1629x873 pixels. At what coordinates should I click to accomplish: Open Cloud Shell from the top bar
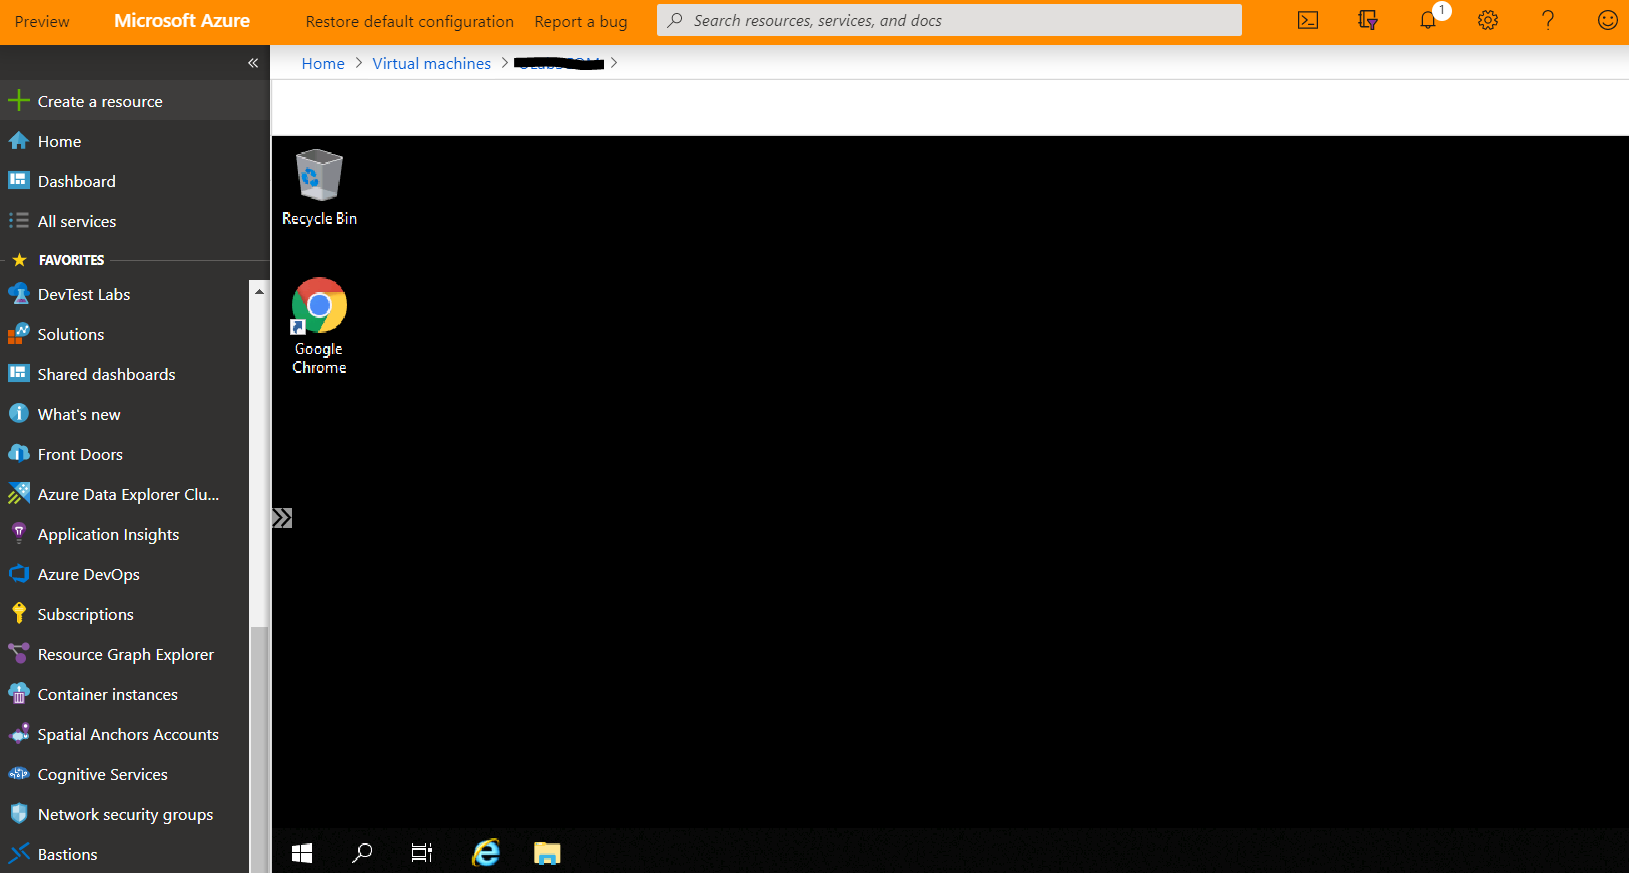1308,20
